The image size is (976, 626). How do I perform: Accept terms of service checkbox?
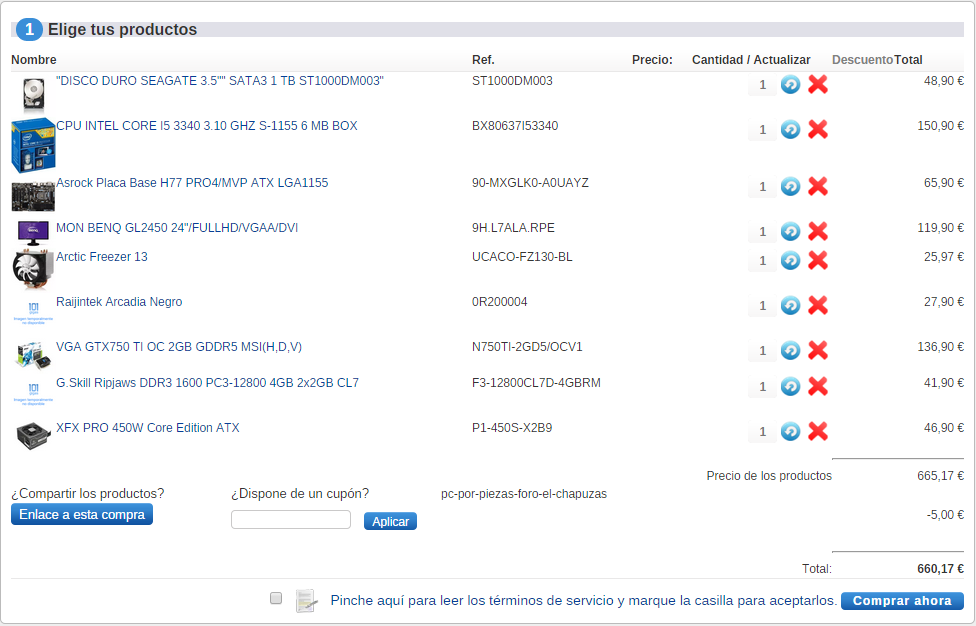point(276,598)
